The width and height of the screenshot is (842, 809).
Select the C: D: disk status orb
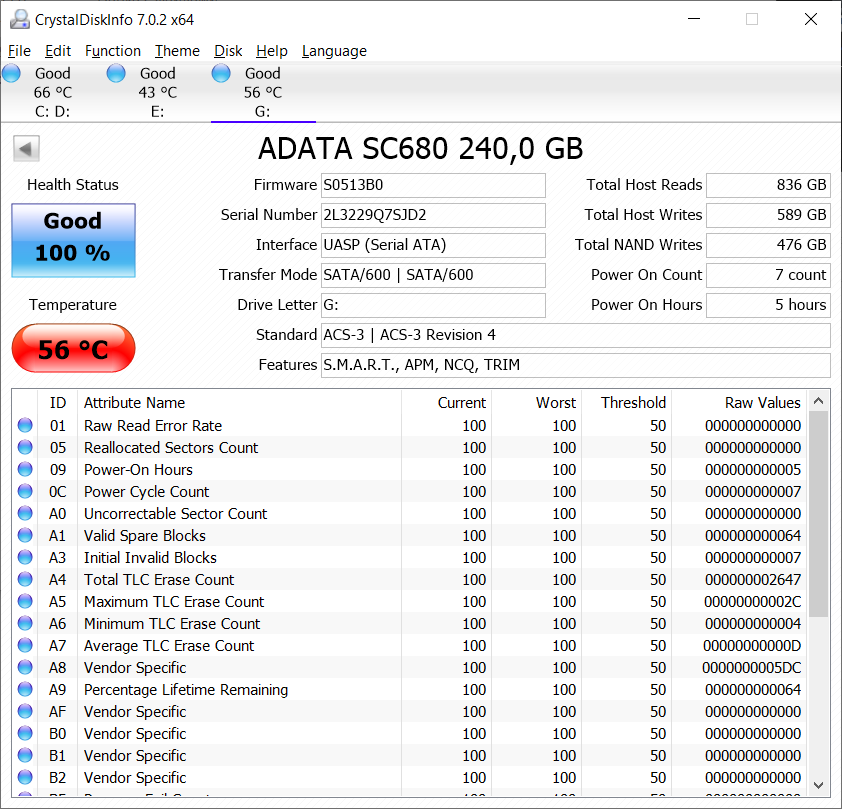11,73
